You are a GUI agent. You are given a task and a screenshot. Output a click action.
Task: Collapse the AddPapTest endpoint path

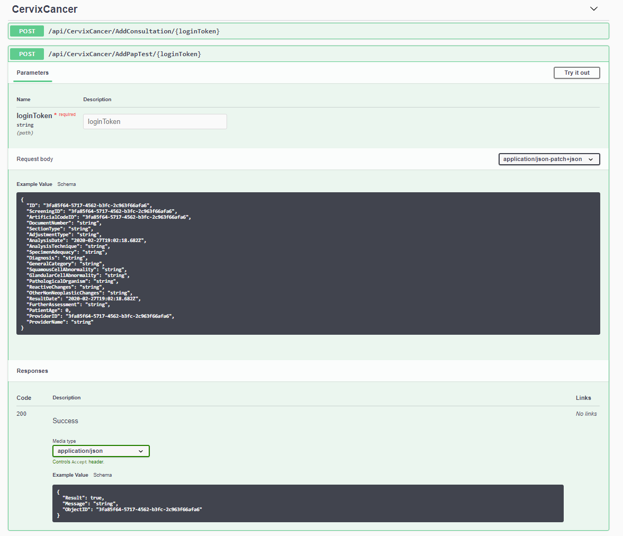(x=124, y=54)
